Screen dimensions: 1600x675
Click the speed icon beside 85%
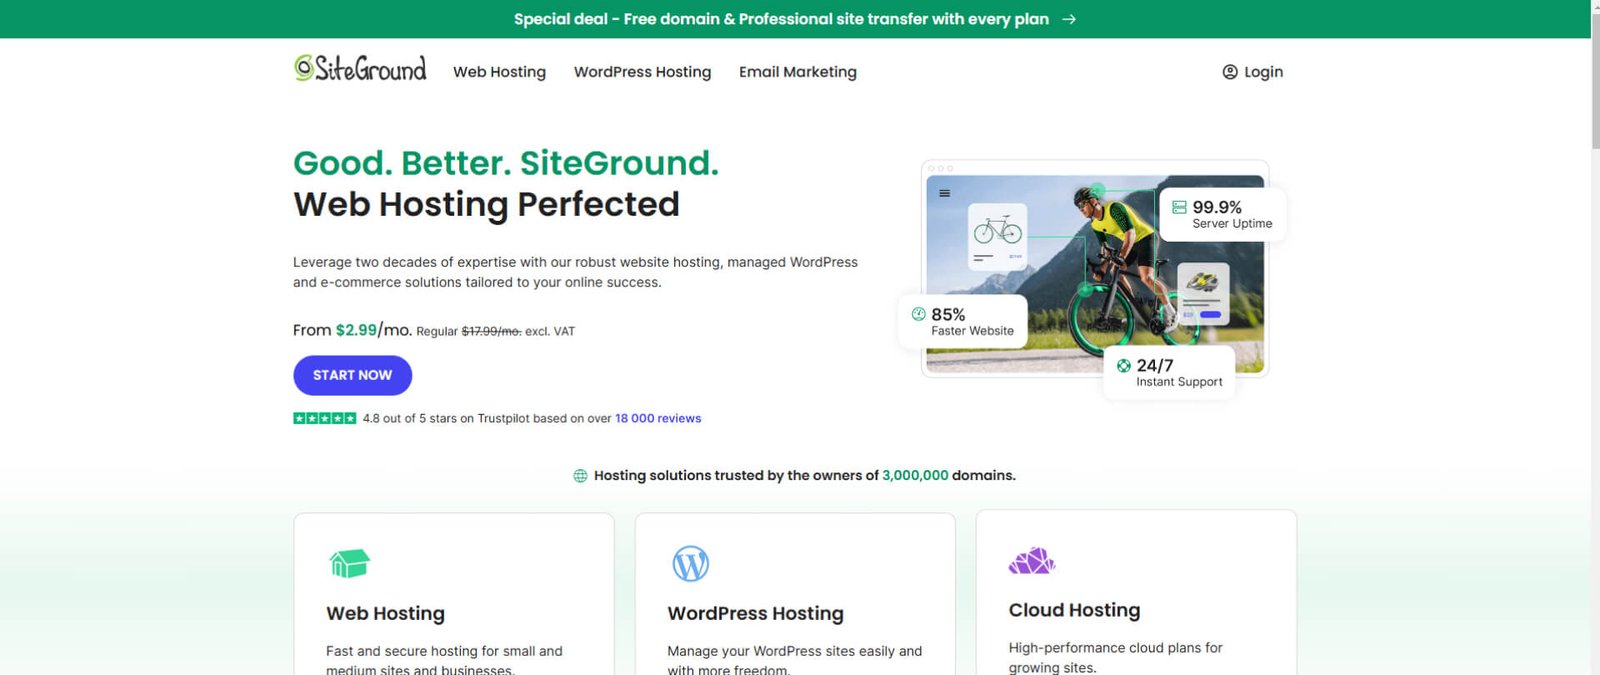coord(918,314)
